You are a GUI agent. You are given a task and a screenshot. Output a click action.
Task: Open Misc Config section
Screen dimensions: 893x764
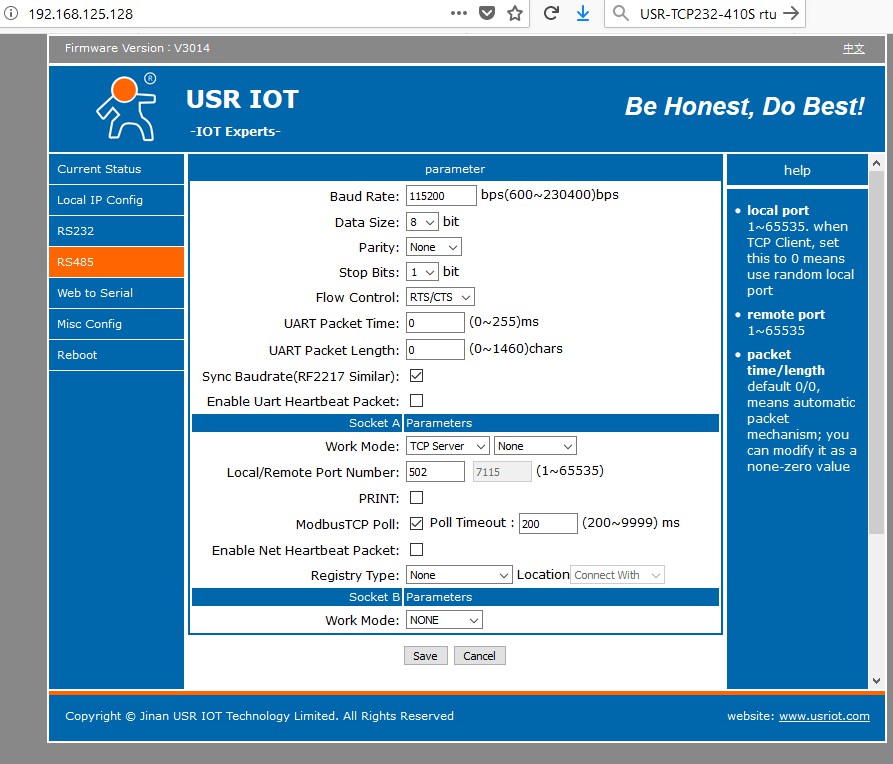116,323
